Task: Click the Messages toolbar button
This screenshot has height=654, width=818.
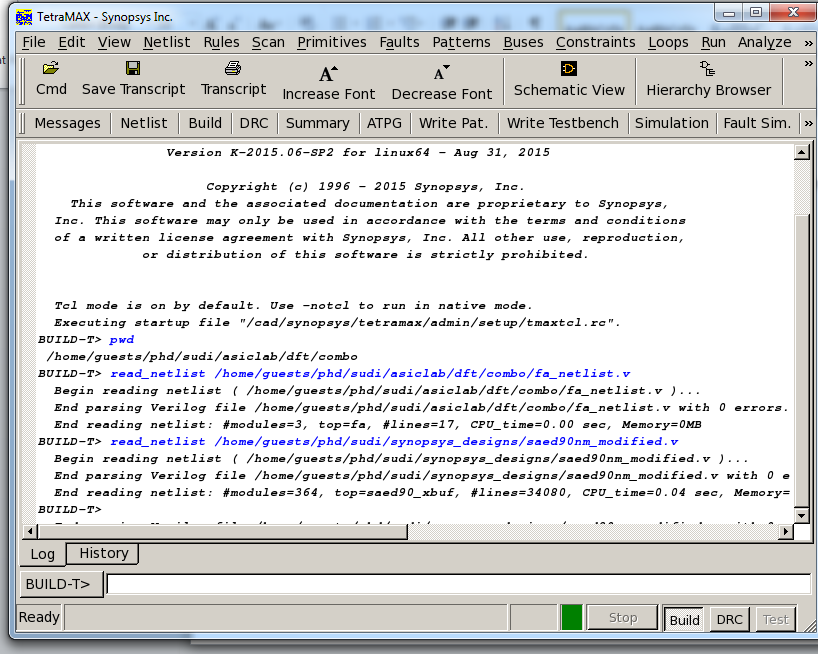Action: click(67, 124)
